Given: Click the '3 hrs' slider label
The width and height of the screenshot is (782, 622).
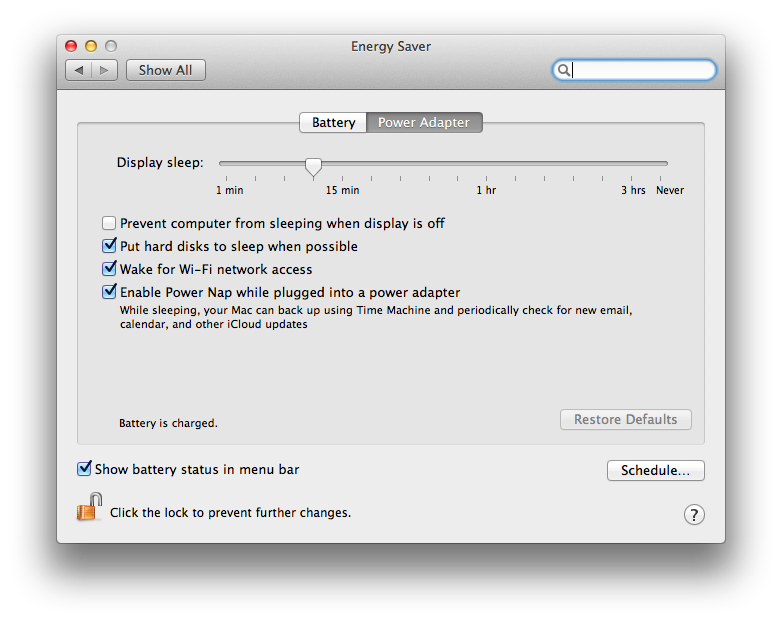Looking at the screenshot, I should click(633, 190).
